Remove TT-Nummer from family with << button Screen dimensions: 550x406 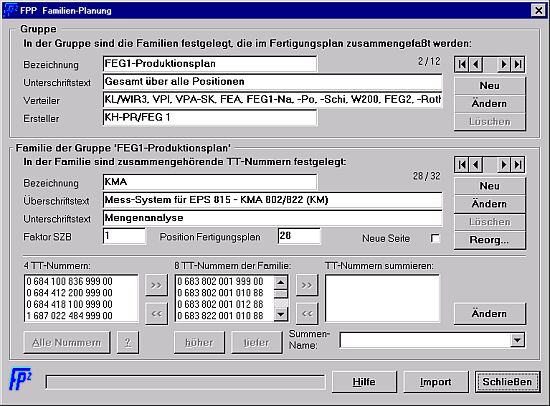(156, 313)
